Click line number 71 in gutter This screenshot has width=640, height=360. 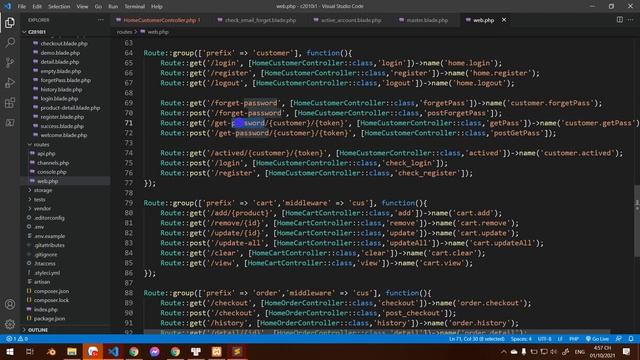[129, 123]
